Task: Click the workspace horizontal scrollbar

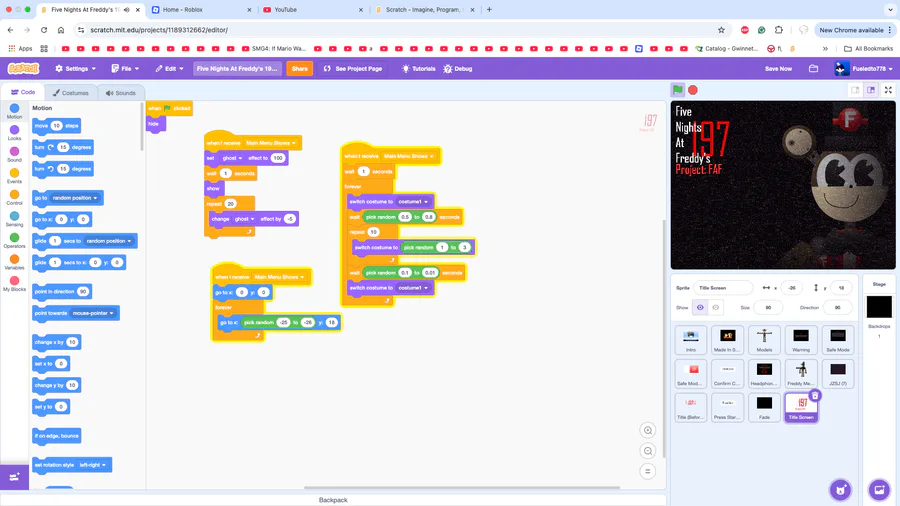Action: tap(461, 488)
